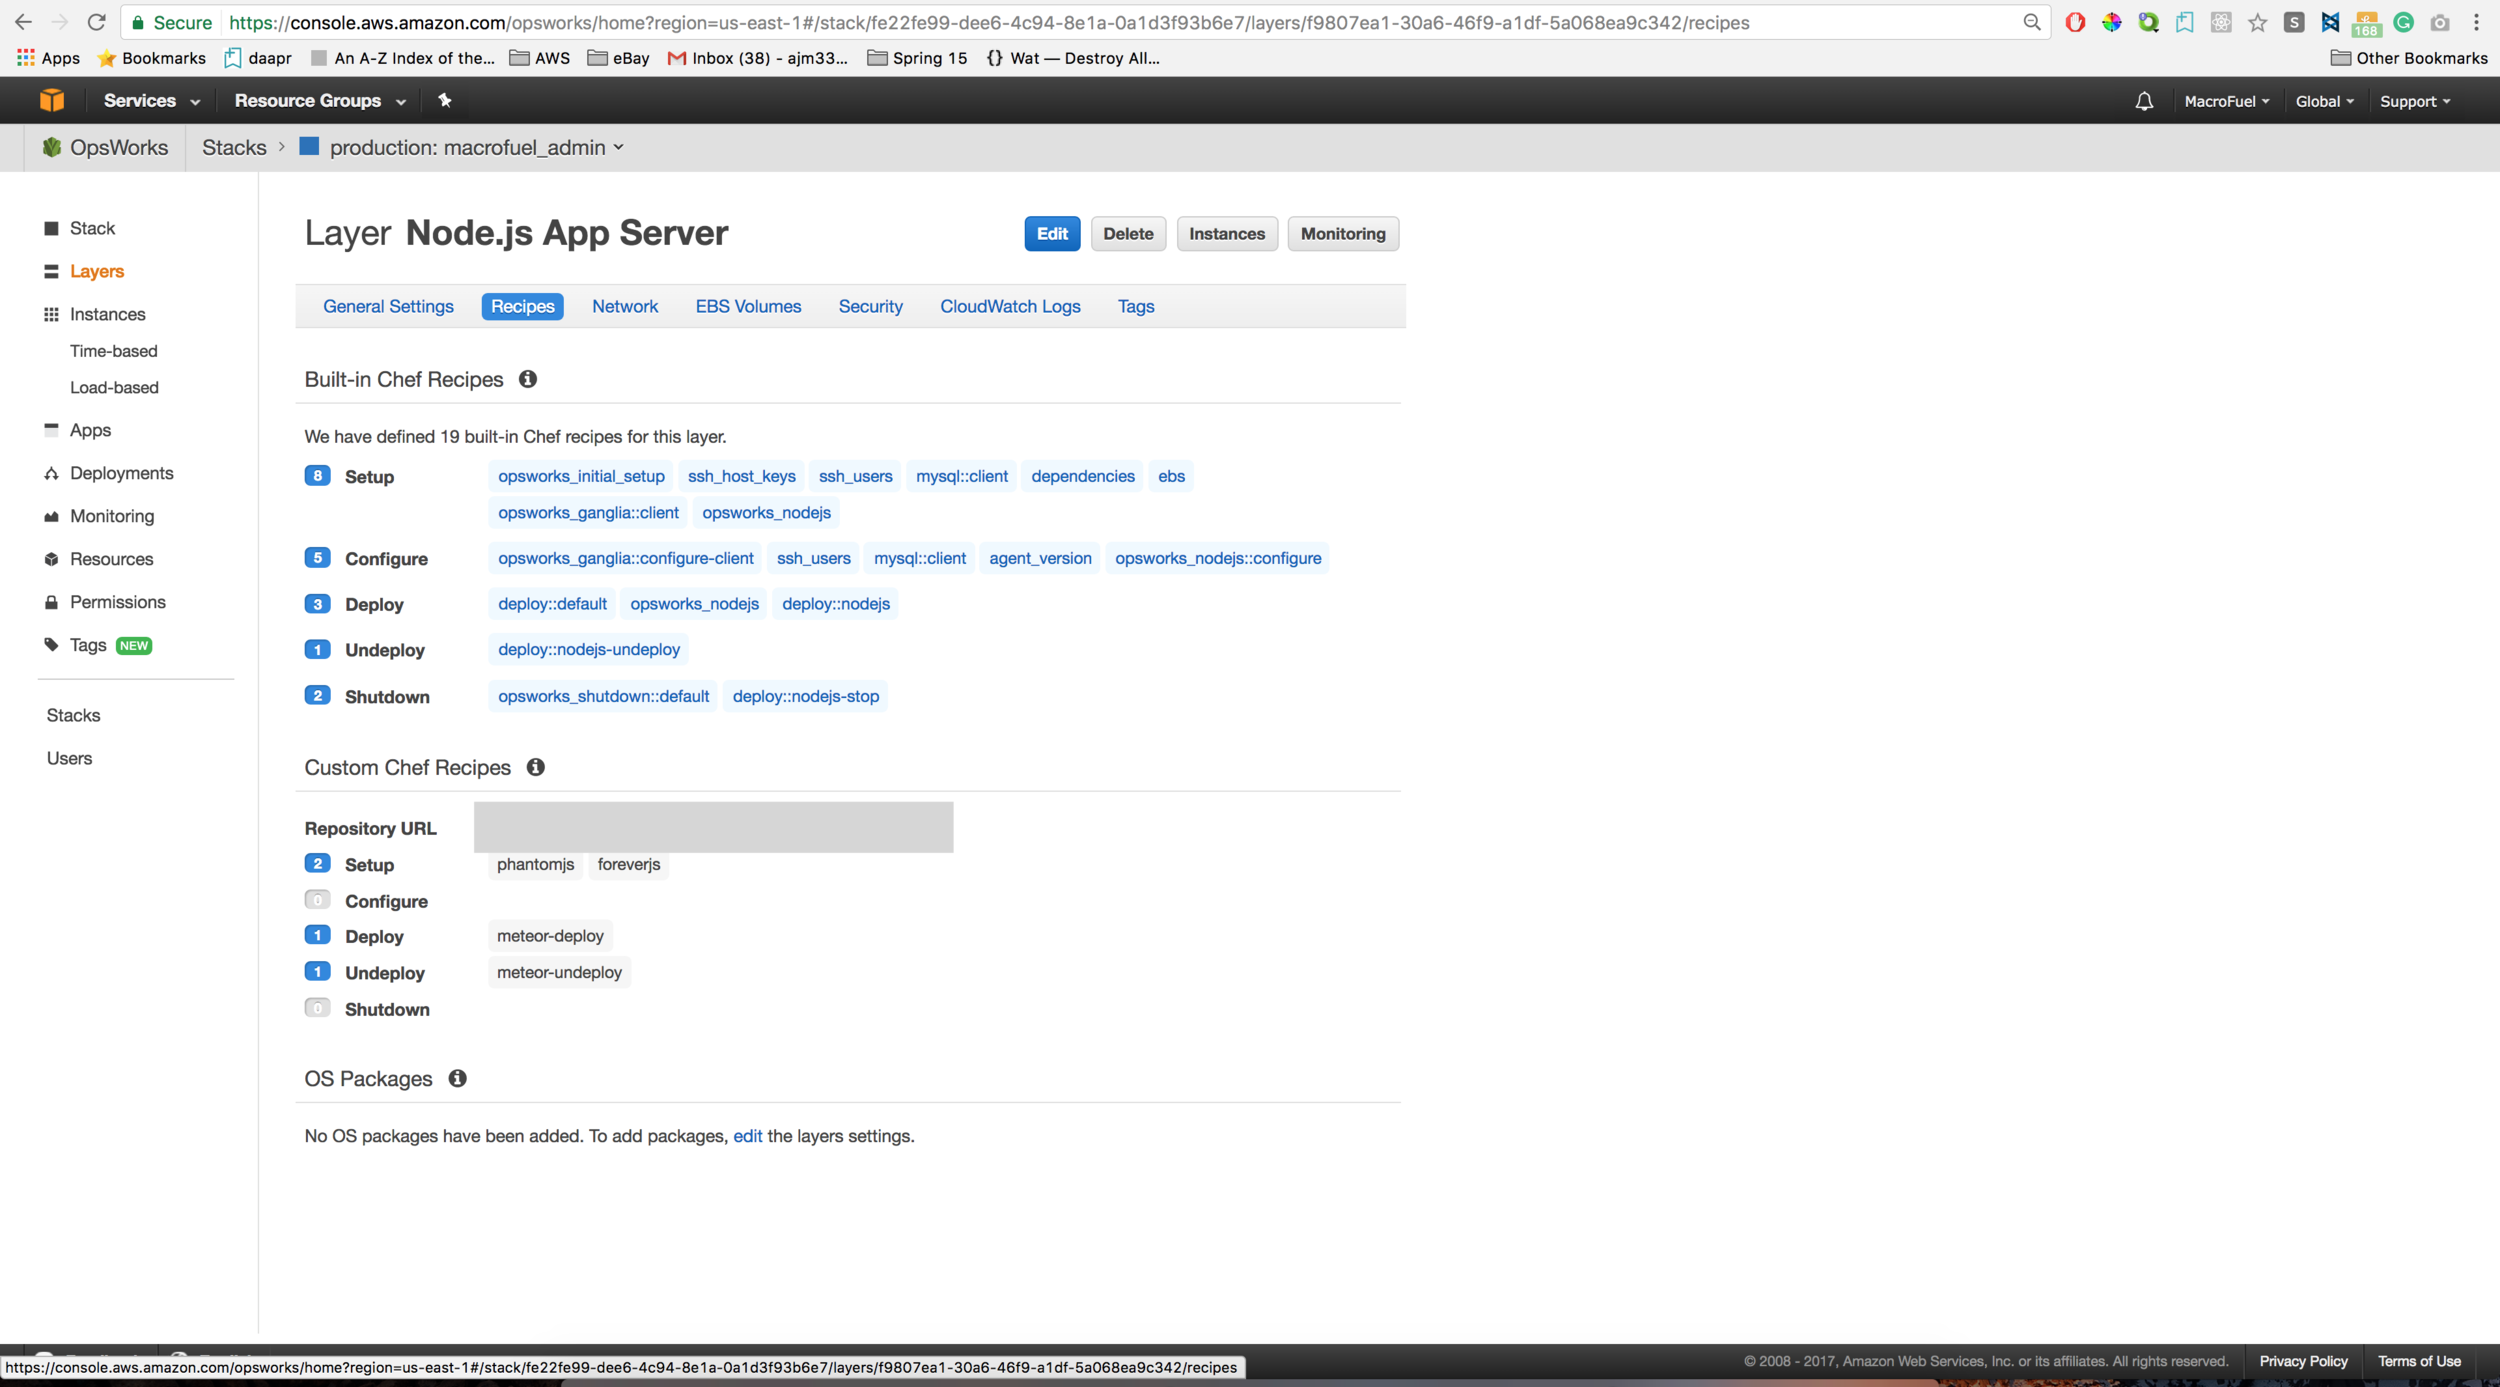Click the info icon beside Built-in Chef Recipes
The image size is (2500, 1387).
[x=528, y=379]
